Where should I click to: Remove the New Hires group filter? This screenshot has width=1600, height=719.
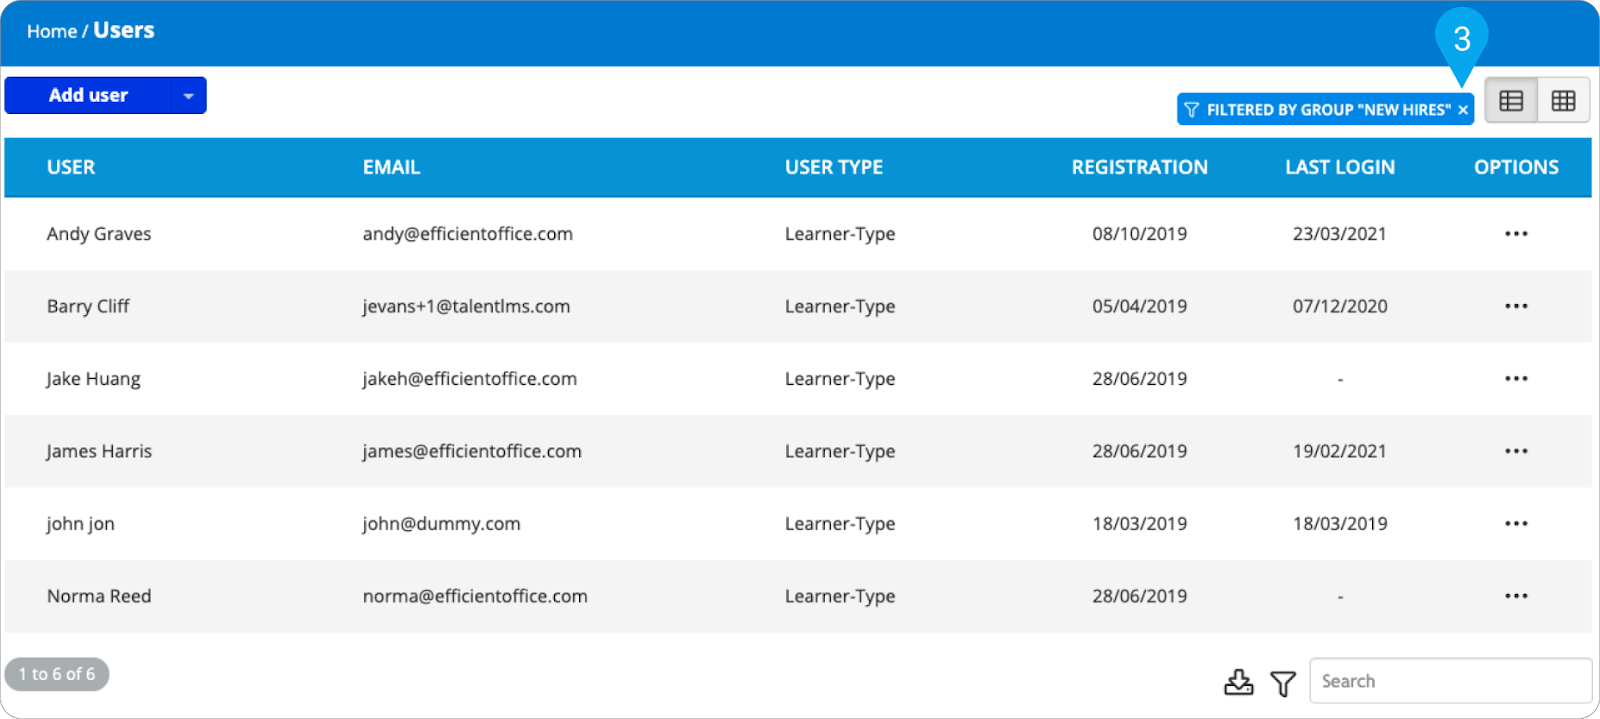coord(1463,110)
